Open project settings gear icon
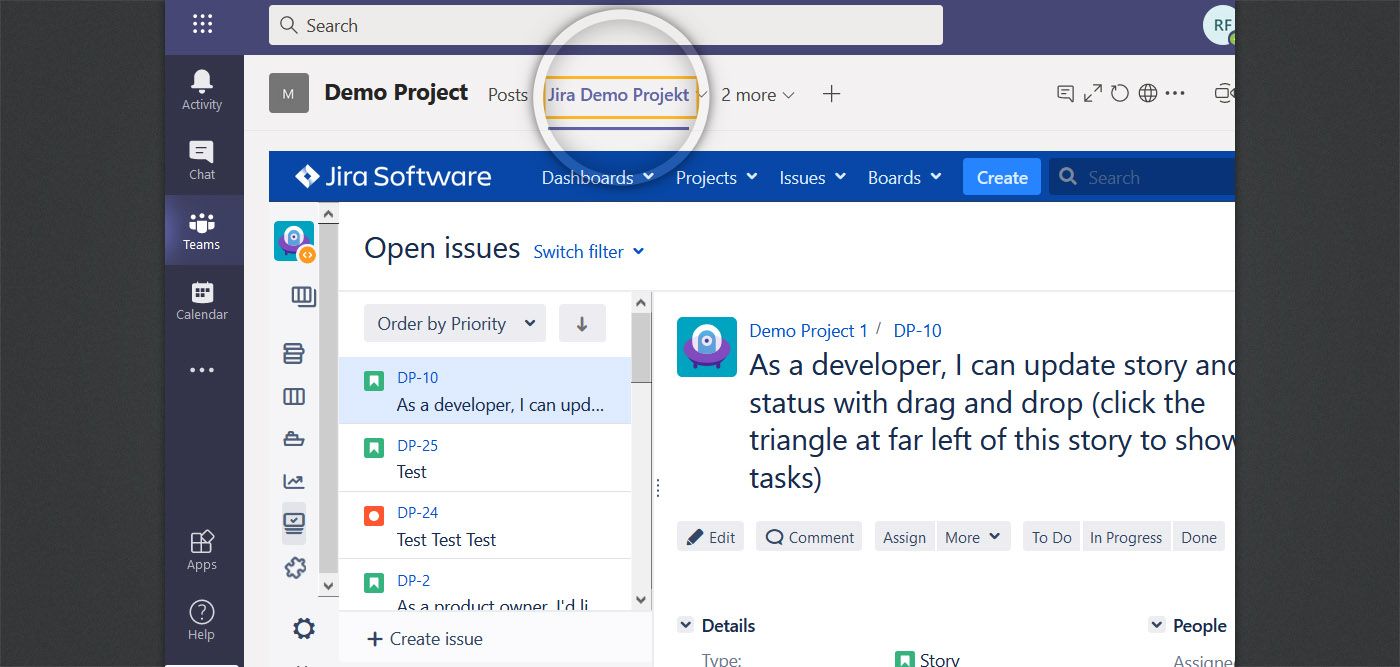 tap(303, 628)
